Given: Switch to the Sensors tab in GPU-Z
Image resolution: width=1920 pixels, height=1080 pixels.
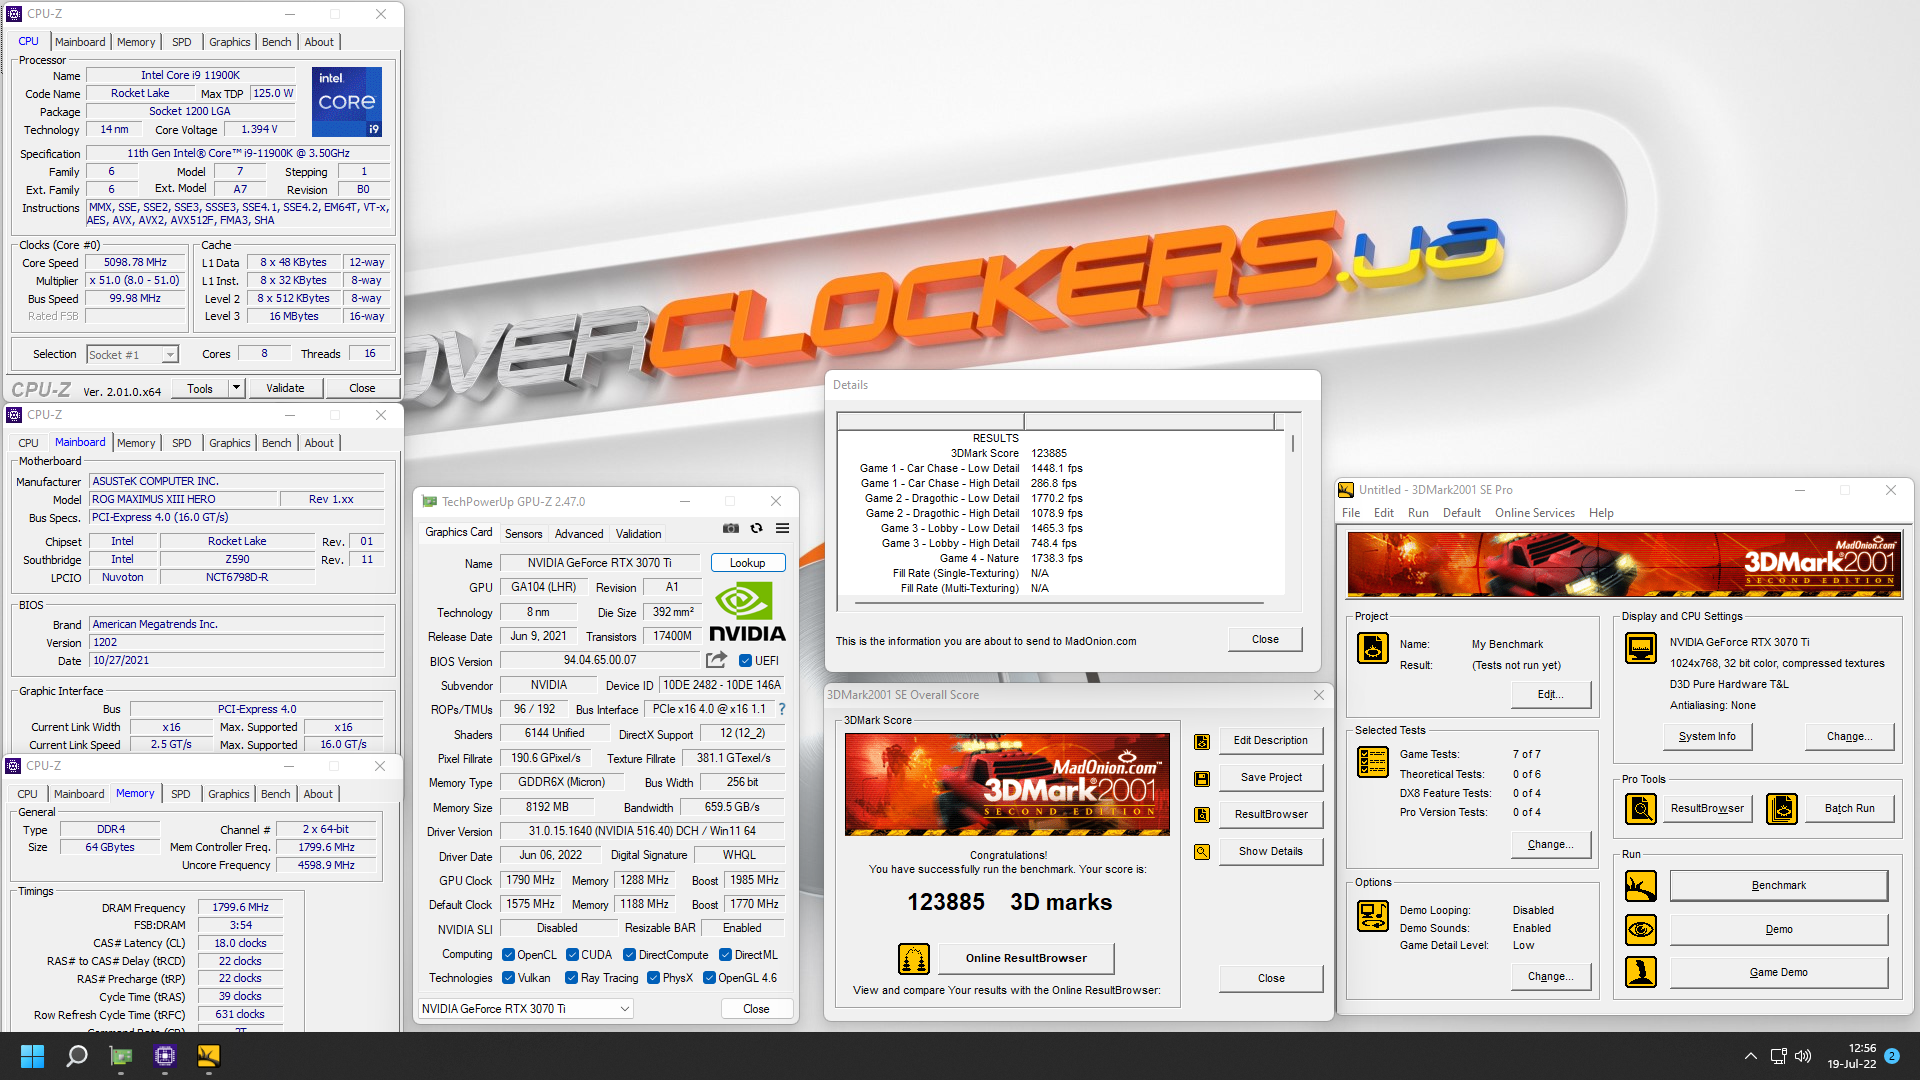Looking at the screenshot, I should pos(524,534).
